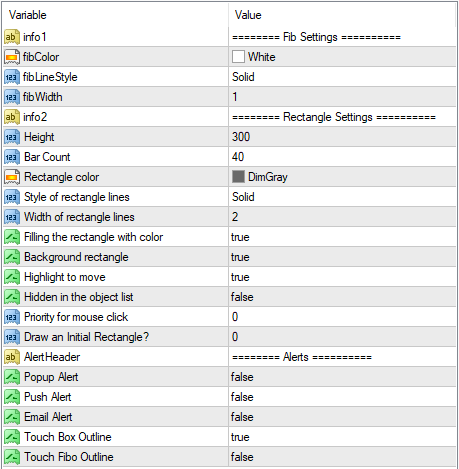
Task: Click the DimGray rectangle color swatch
Action: [238, 177]
